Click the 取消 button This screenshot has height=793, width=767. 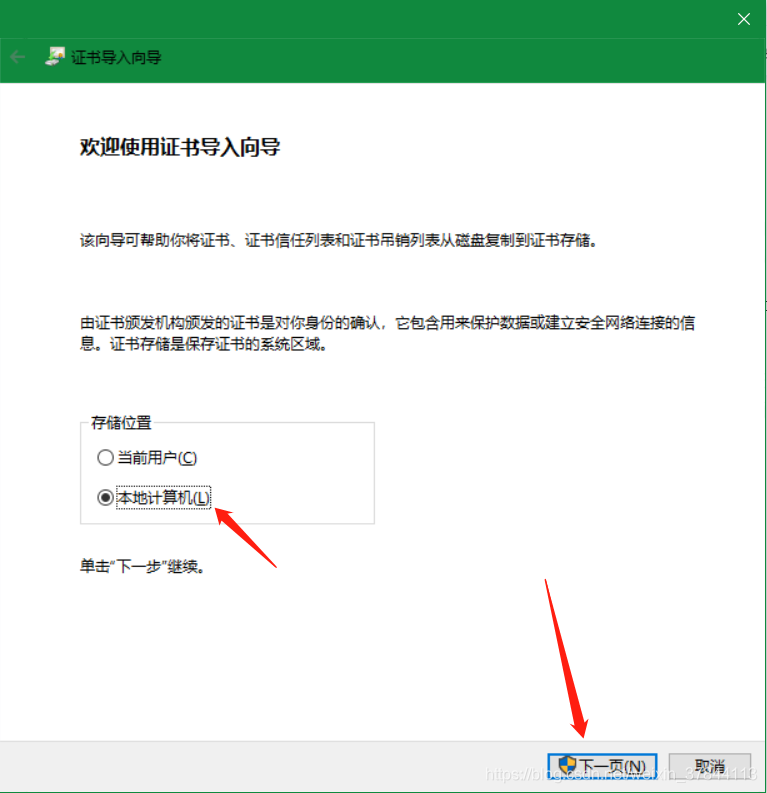(x=709, y=766)
